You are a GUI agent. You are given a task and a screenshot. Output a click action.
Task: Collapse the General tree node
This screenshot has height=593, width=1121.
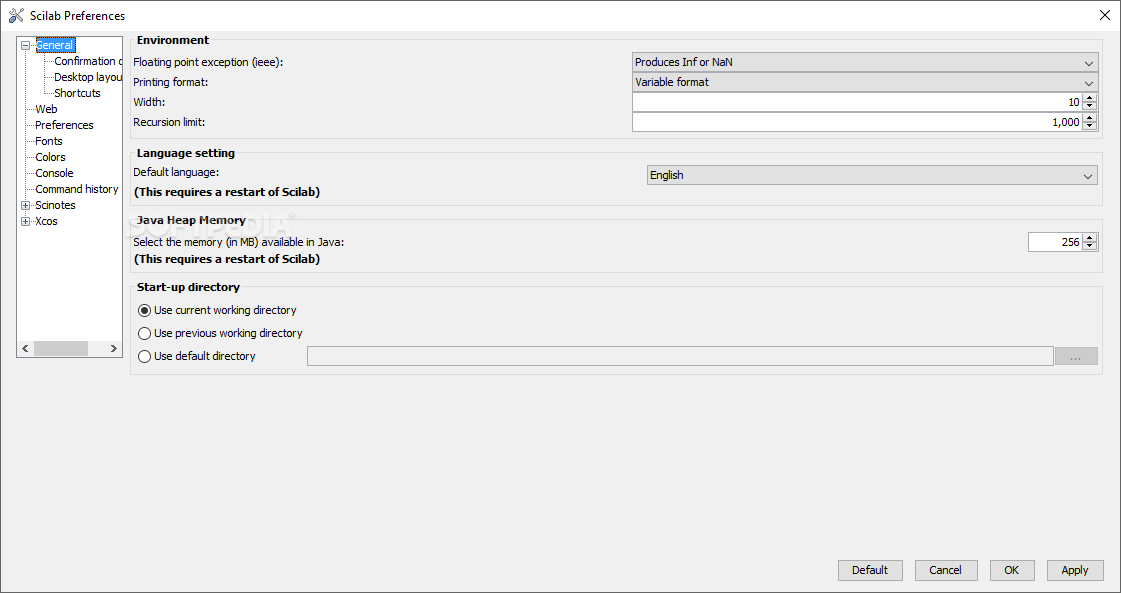pos(25,45)
